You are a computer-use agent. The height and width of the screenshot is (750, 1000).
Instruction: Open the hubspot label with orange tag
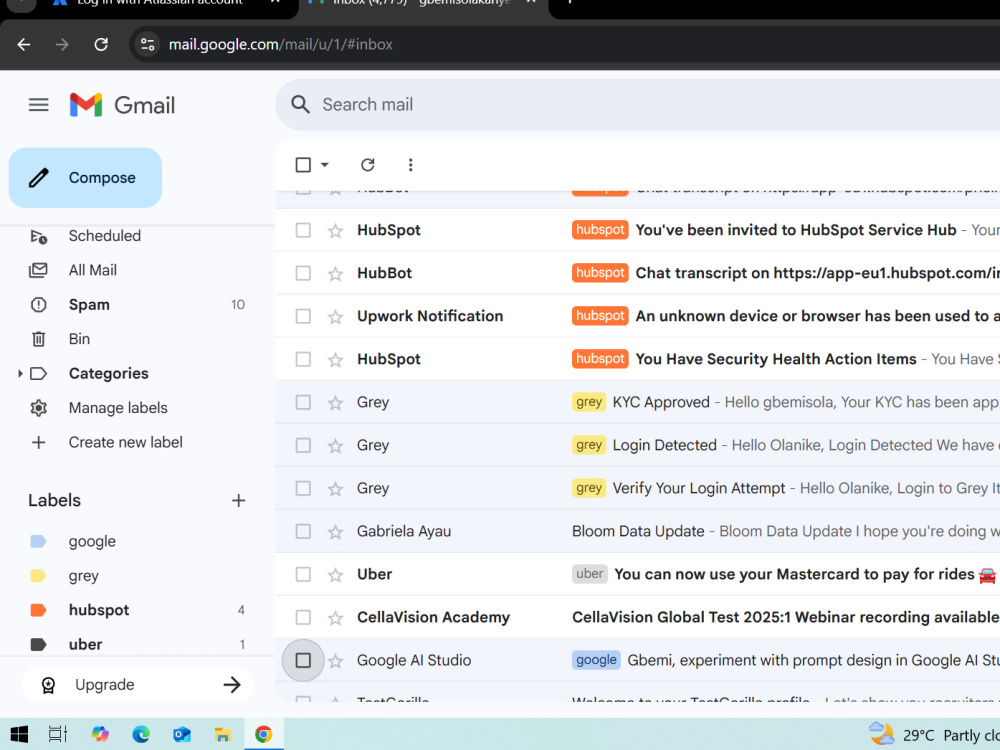[99, 610]
